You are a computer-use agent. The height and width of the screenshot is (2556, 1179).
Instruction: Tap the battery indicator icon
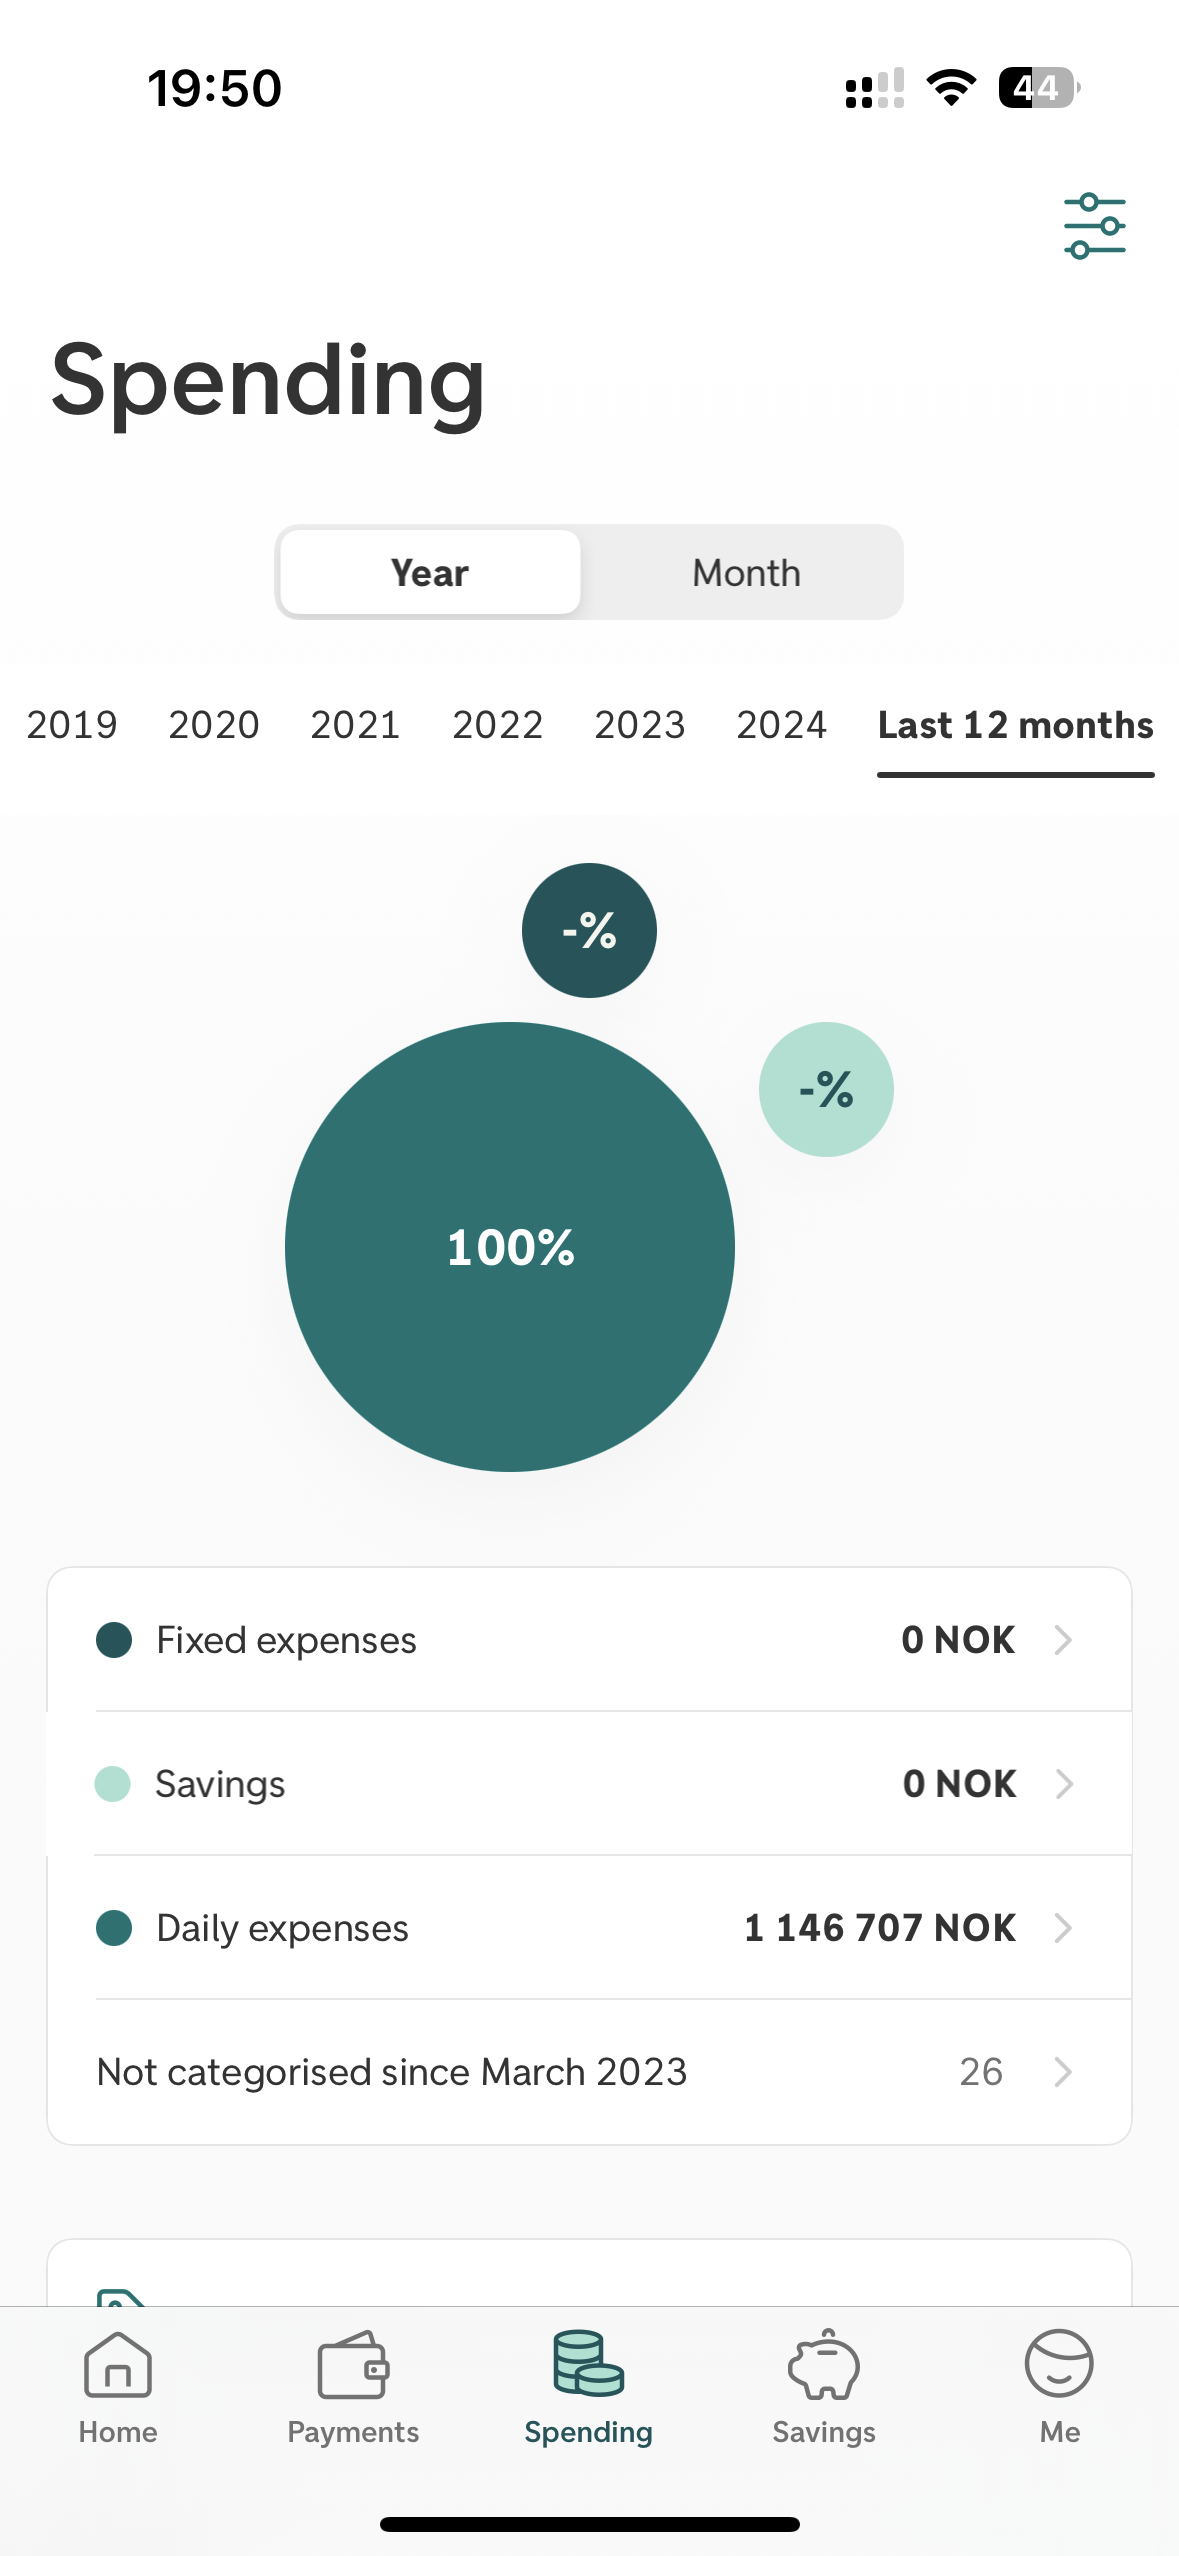[x=1038, y=88]
